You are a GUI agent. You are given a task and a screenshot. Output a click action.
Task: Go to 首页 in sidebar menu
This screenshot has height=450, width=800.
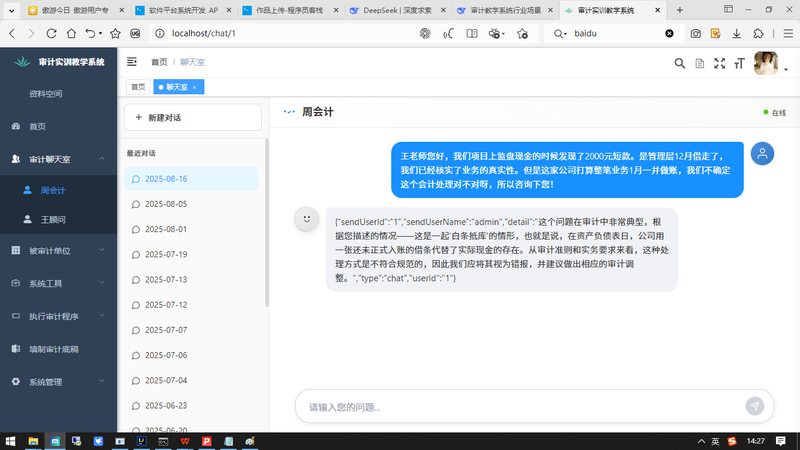(x=58, y=126)
